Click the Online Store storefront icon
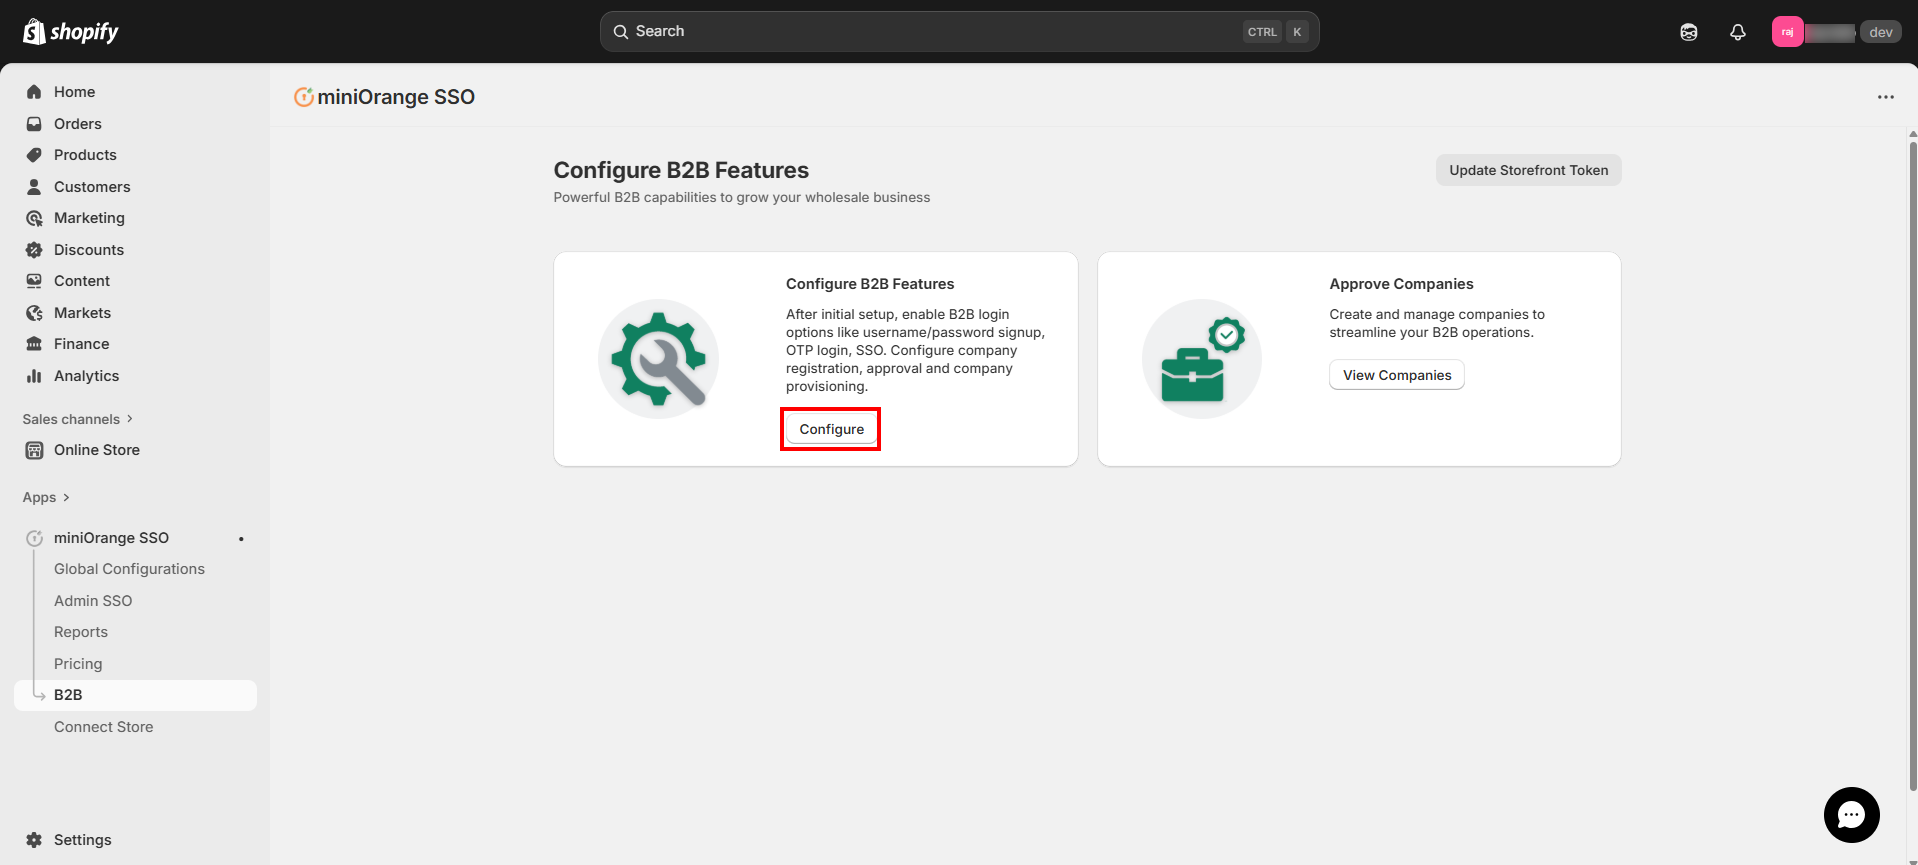Image resolution: width=1918 pixels, height=865 pixels. pyautogui.click(x=34, y=450)
